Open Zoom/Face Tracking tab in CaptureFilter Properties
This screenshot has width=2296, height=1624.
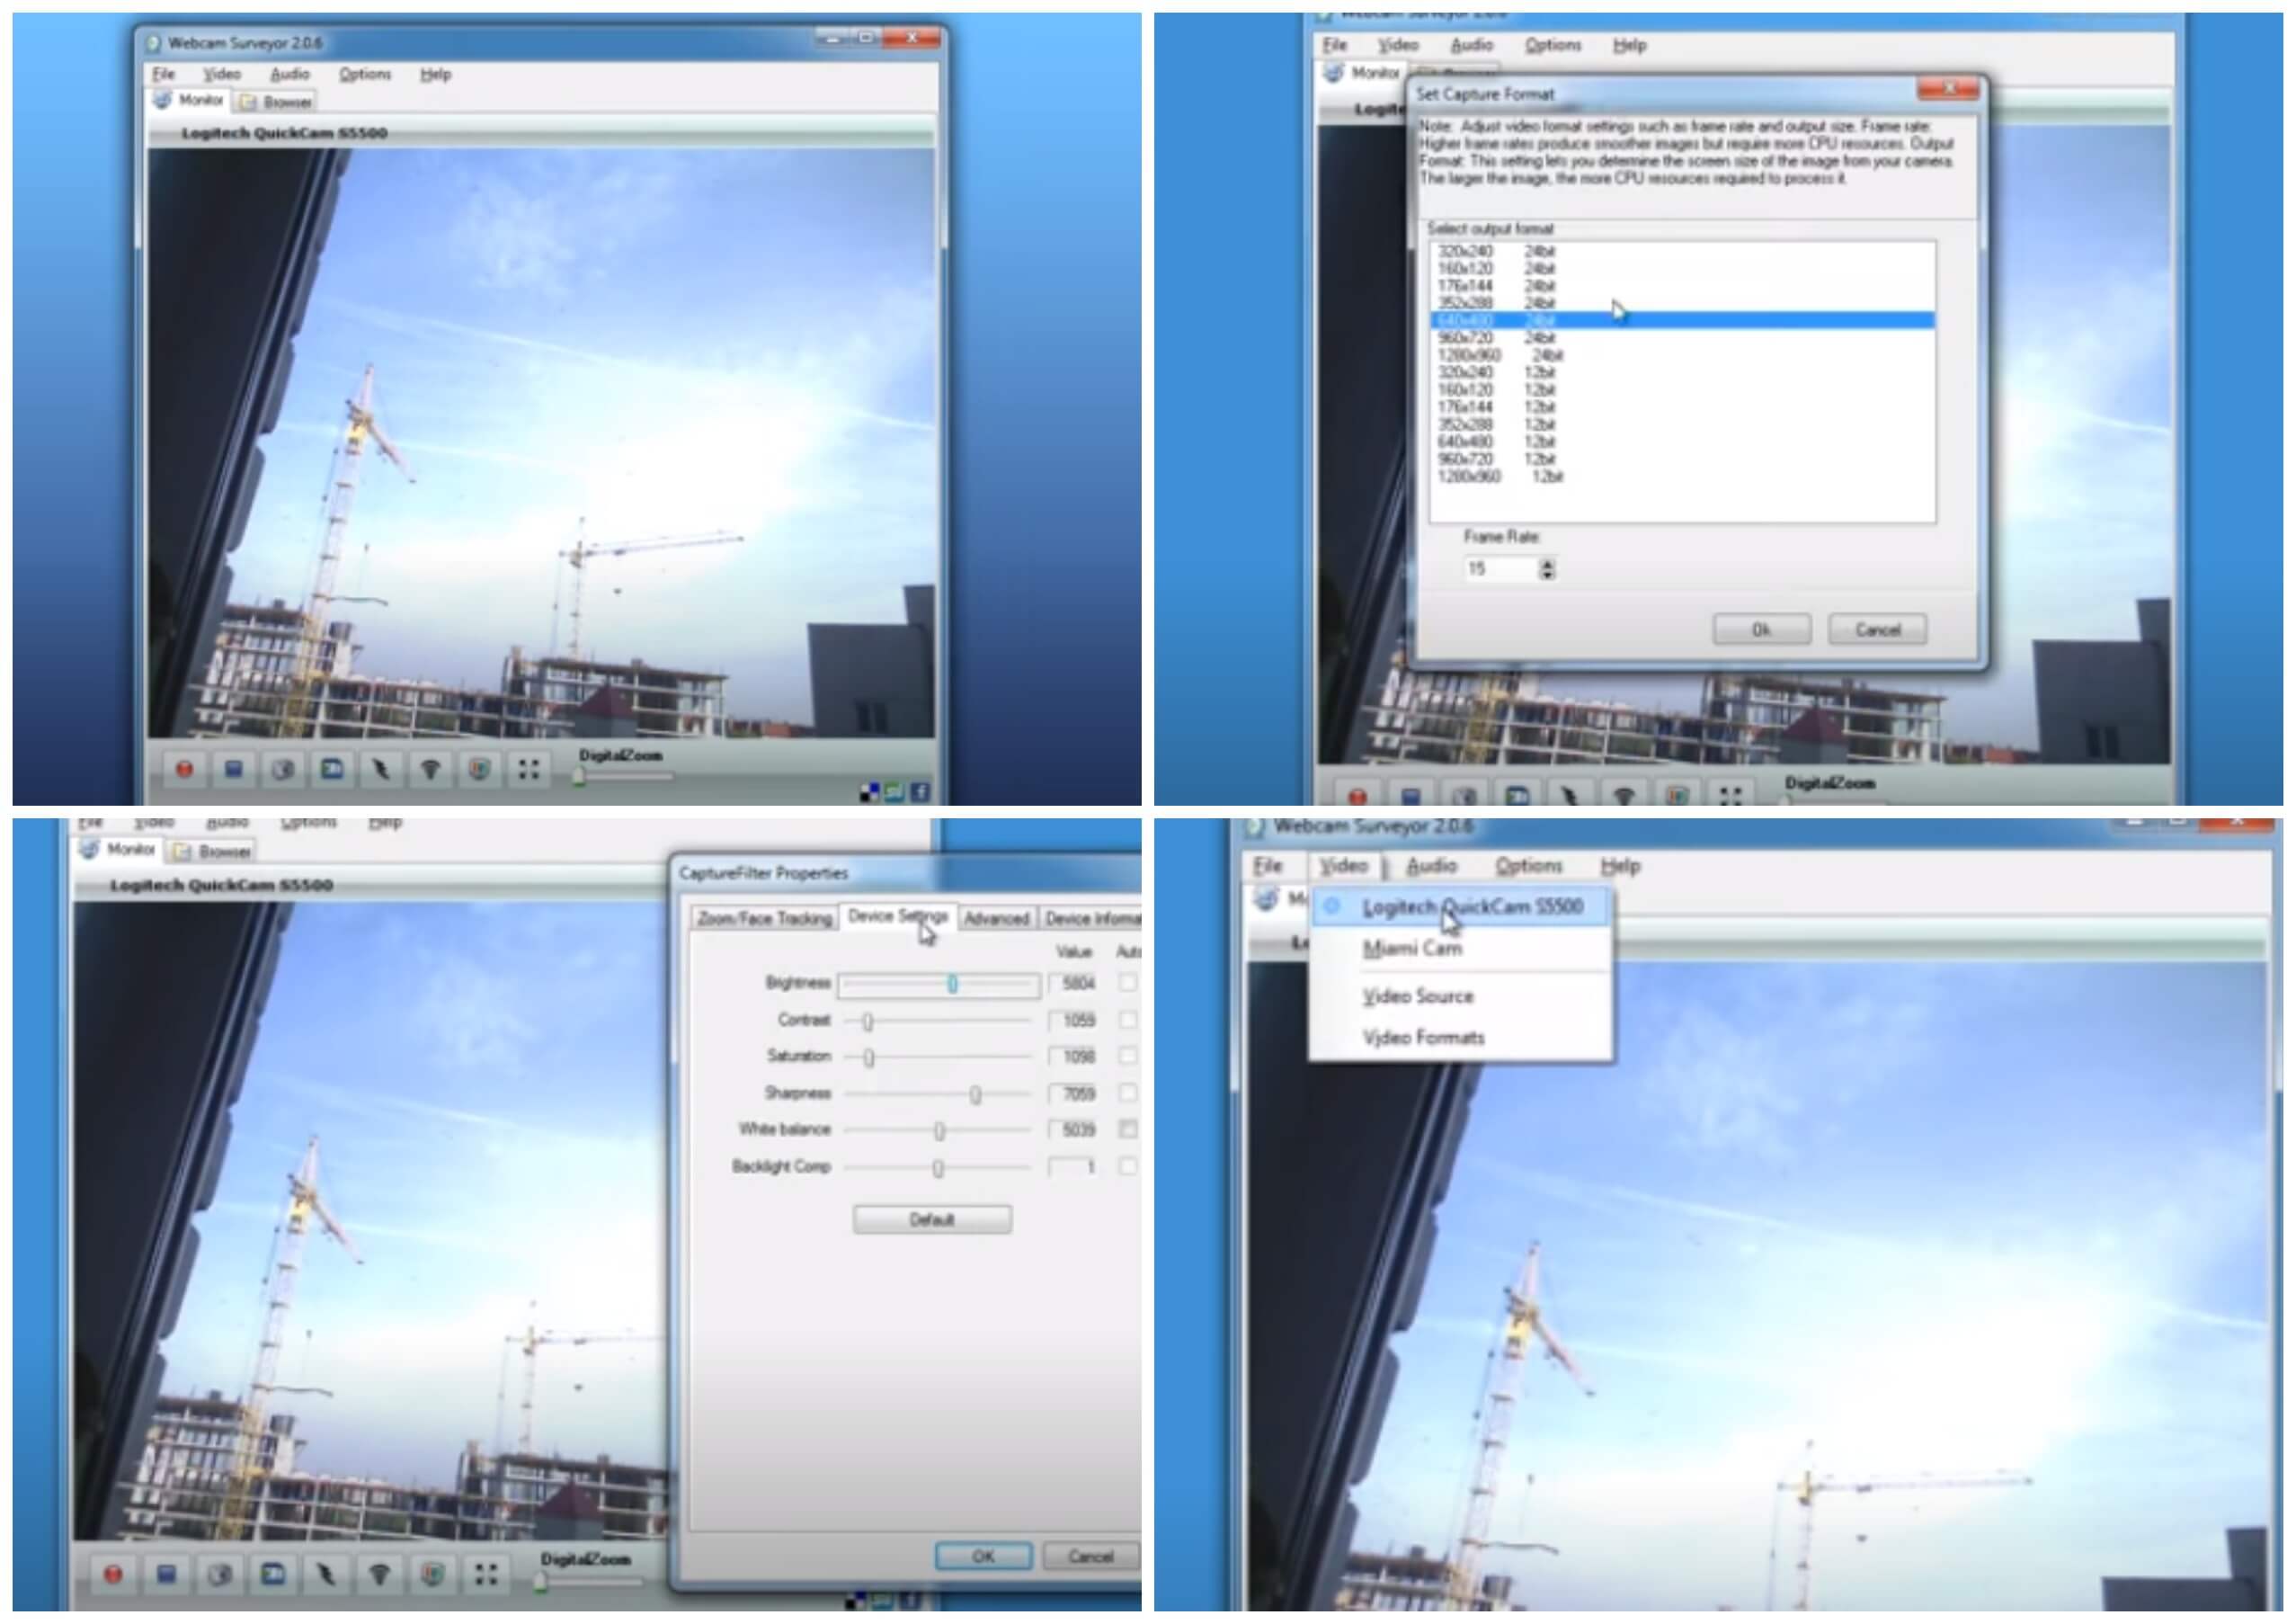pos(765,918)
